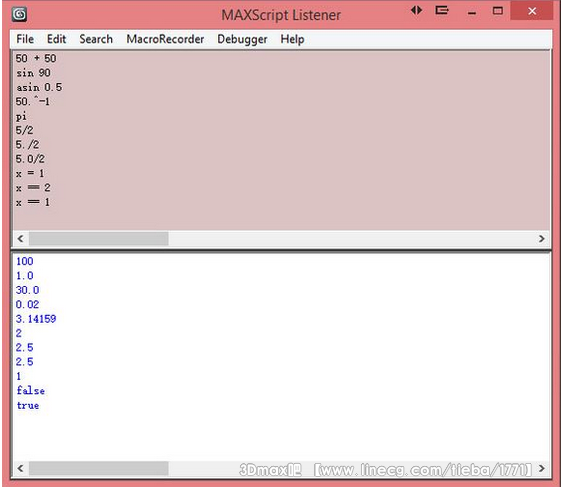561x487 pixels.
Task: Click the line '5./2'
Action: [28, 145]
